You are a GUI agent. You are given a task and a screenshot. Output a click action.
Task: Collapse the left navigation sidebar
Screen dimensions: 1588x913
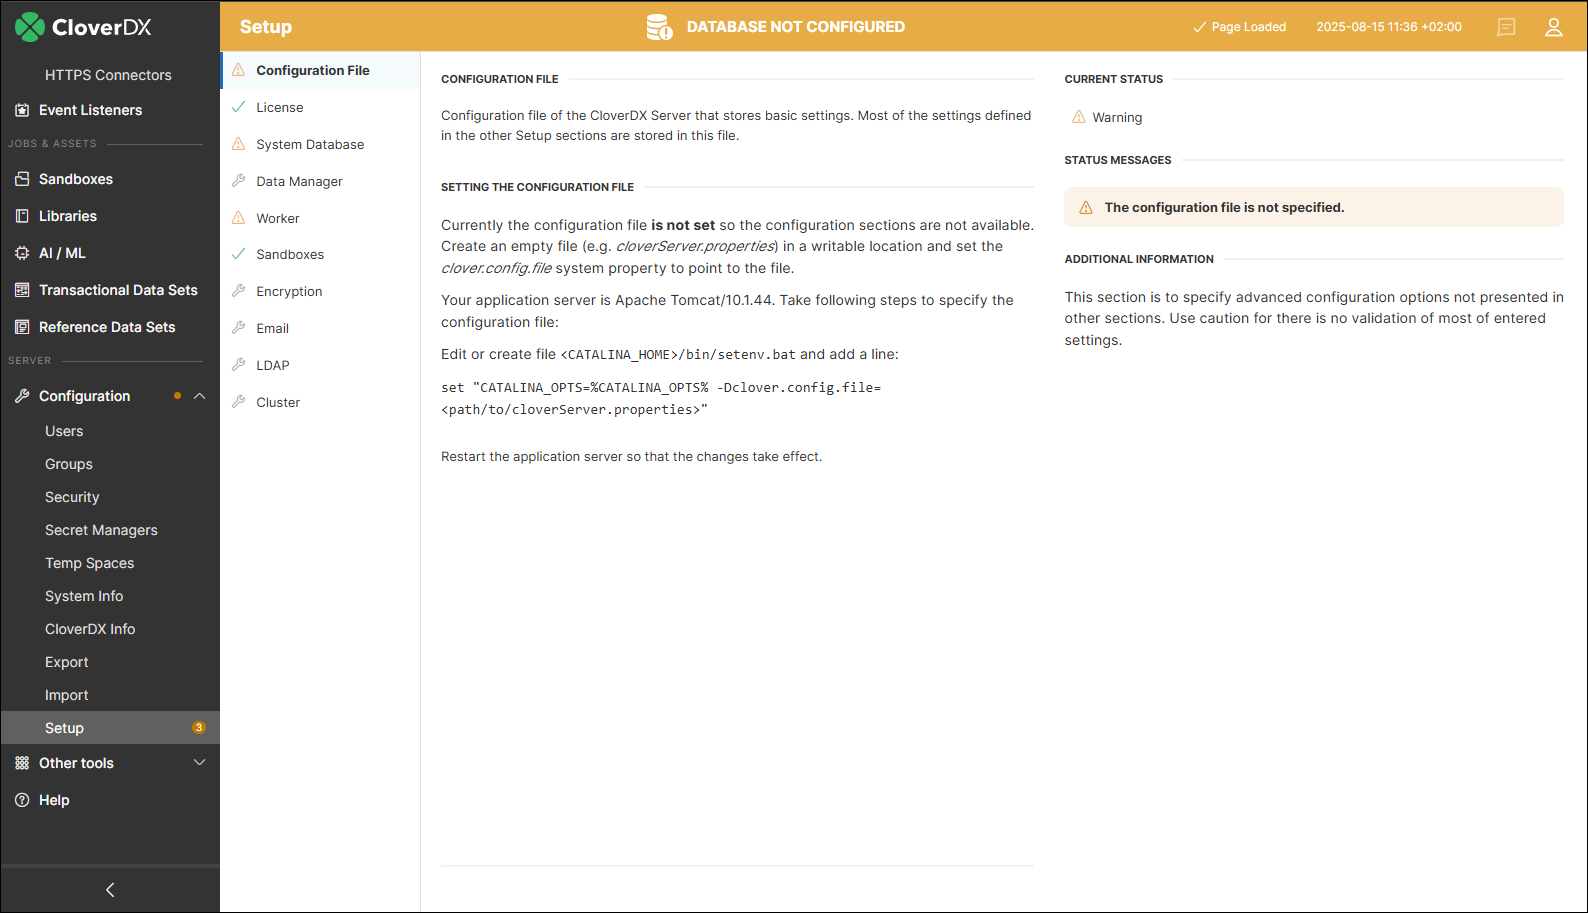pos(110,890)
